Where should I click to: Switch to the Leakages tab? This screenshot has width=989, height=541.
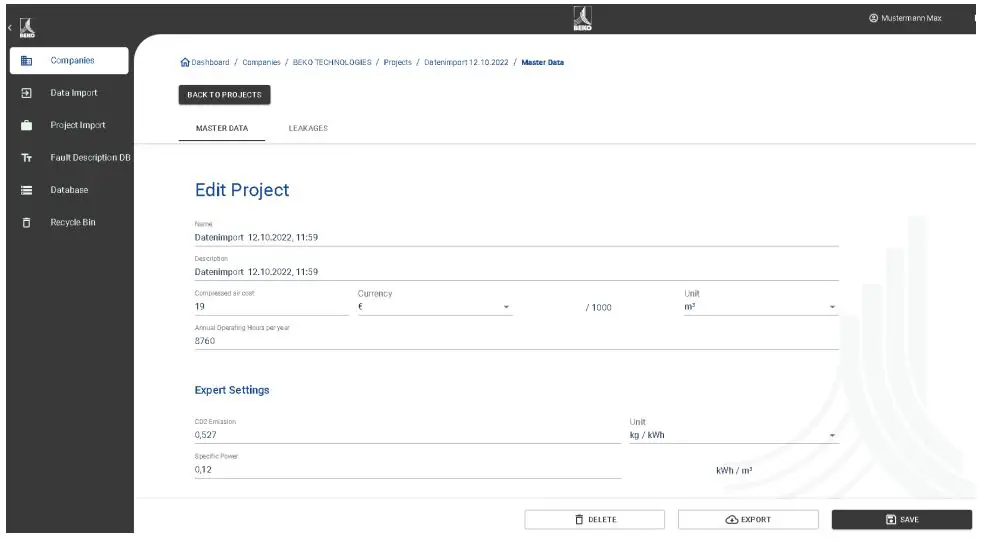pos(308,128)
